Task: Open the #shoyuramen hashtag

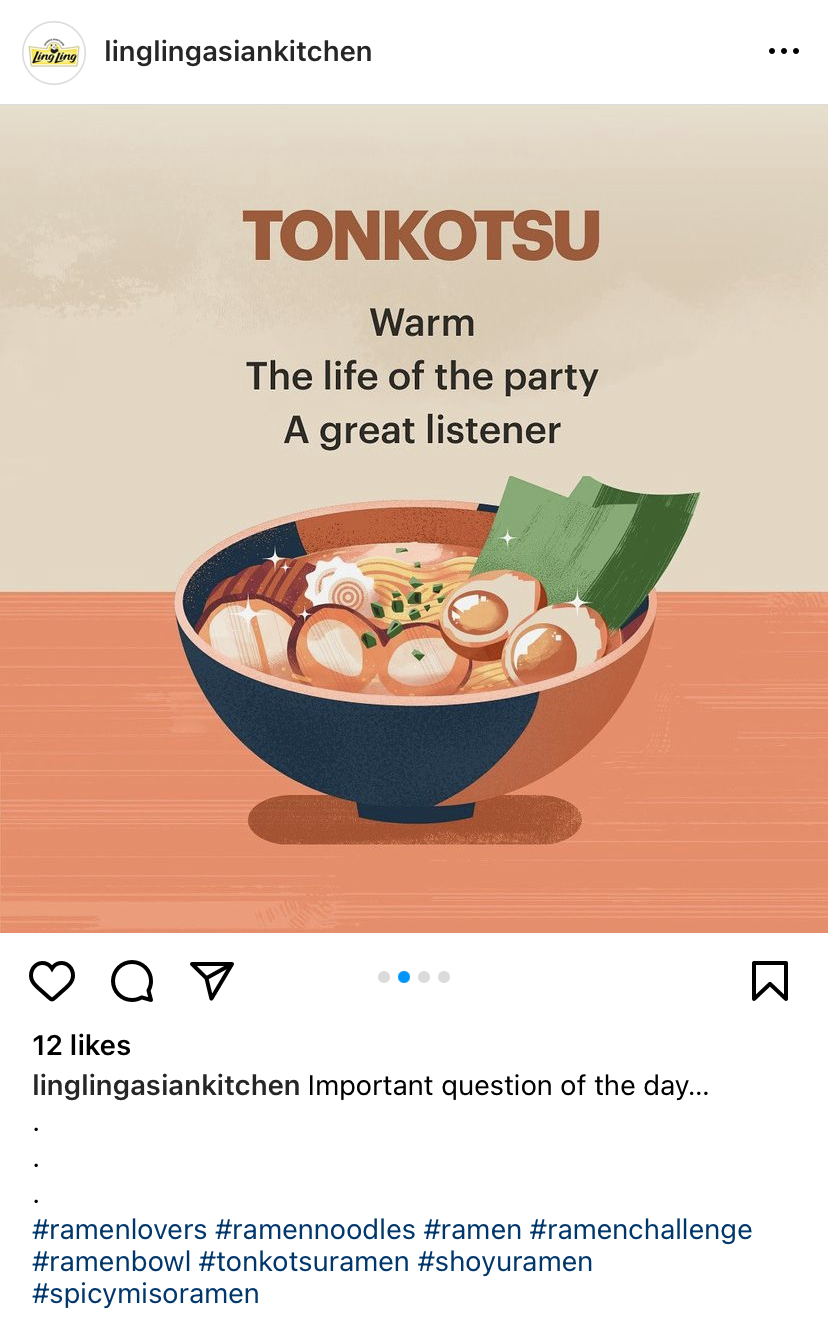Action: [505, 1261]
